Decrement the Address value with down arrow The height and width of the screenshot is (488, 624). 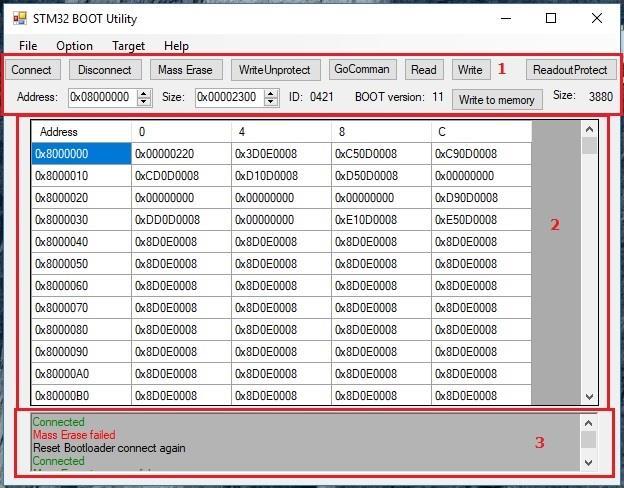point(144,102)
